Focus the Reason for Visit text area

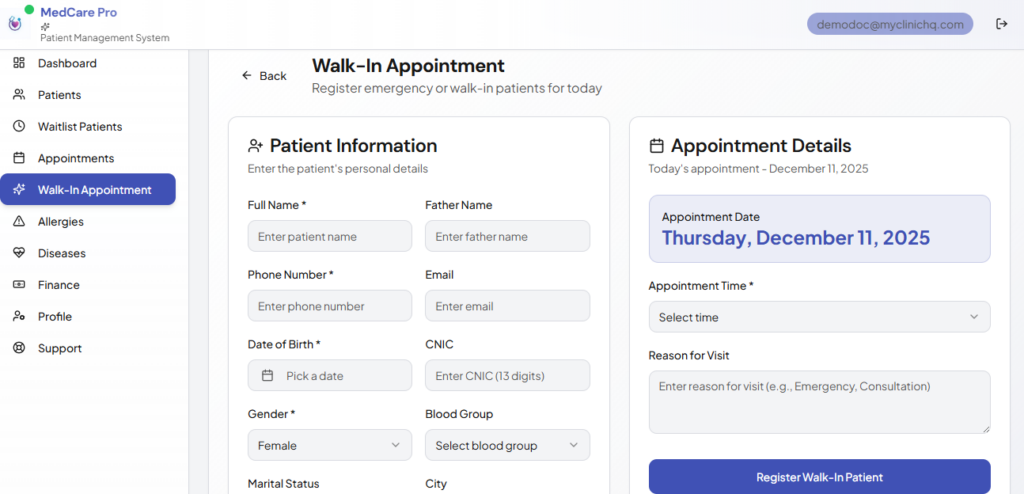click(819, 402)
